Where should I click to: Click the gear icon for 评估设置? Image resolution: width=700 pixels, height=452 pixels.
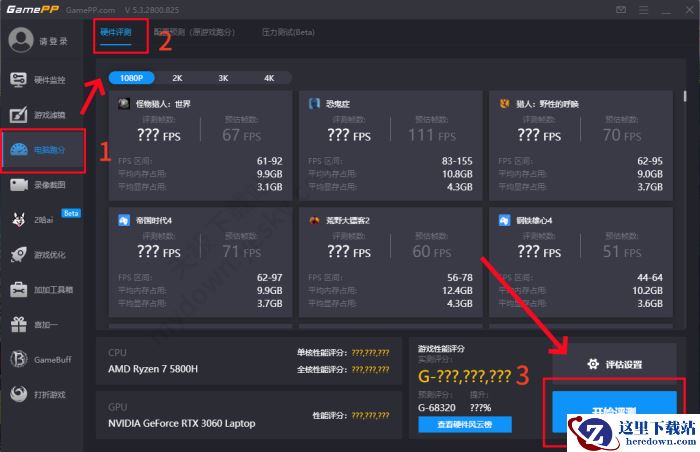click(x=593, y=364)
